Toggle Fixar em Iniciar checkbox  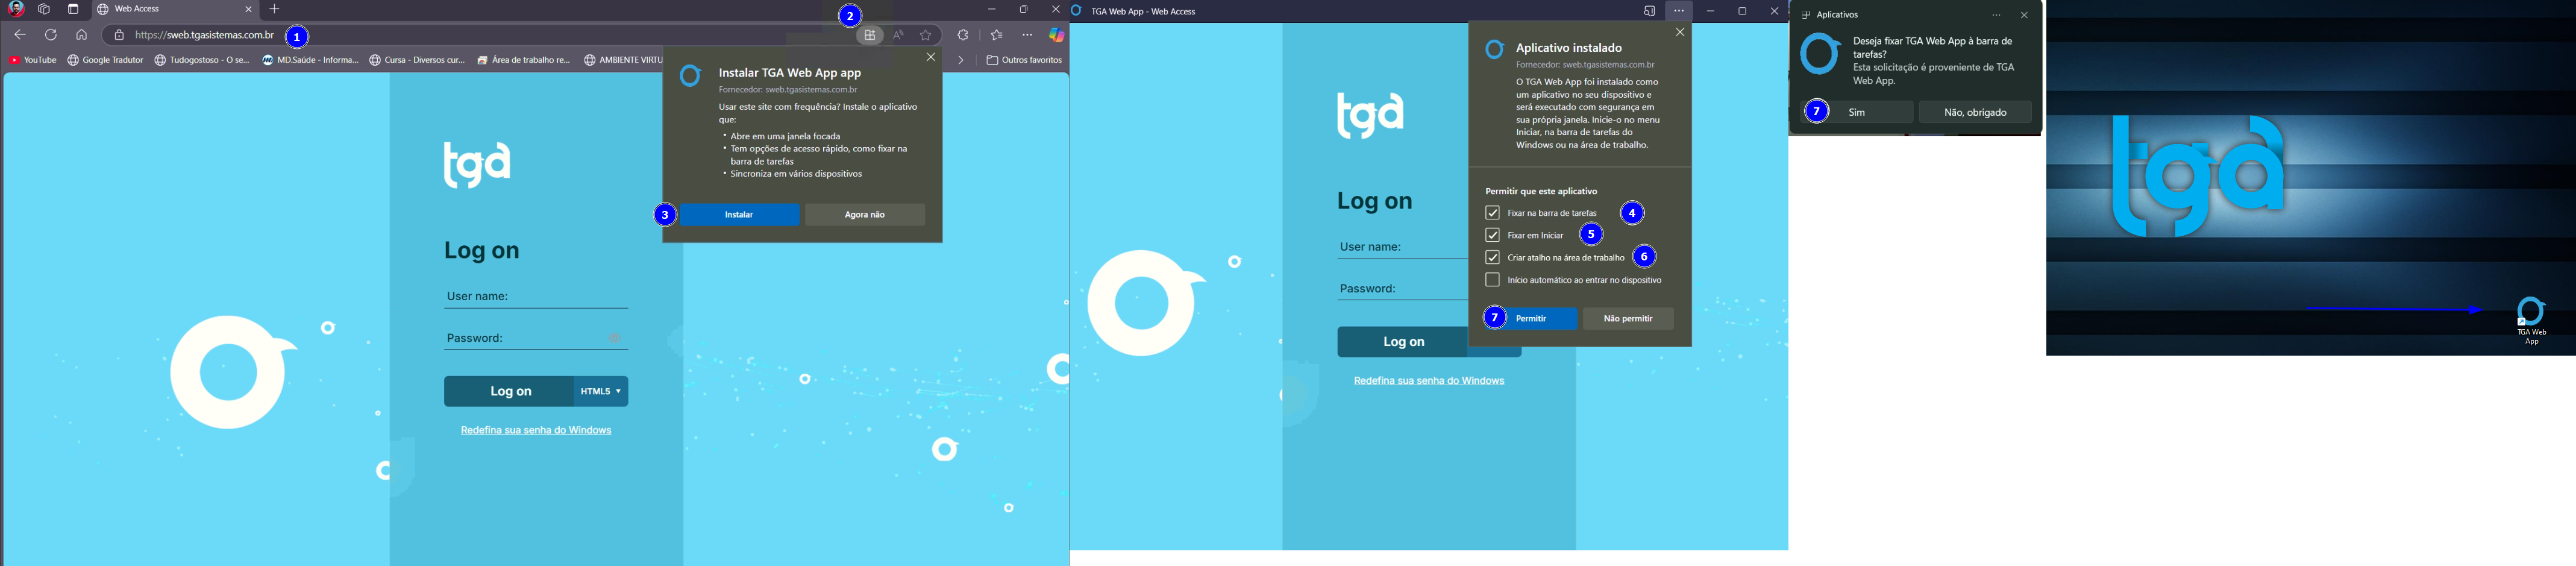(1492, 236)
